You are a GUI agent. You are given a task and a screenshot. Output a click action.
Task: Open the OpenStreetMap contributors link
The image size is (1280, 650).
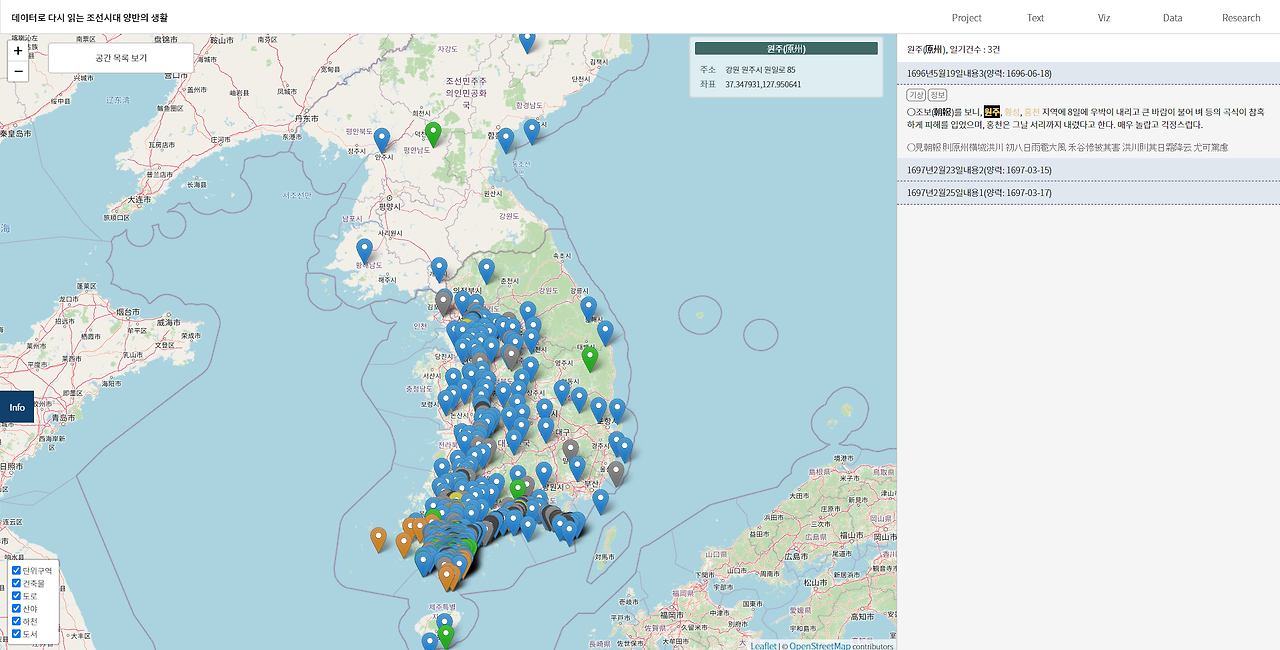point(819,646)
